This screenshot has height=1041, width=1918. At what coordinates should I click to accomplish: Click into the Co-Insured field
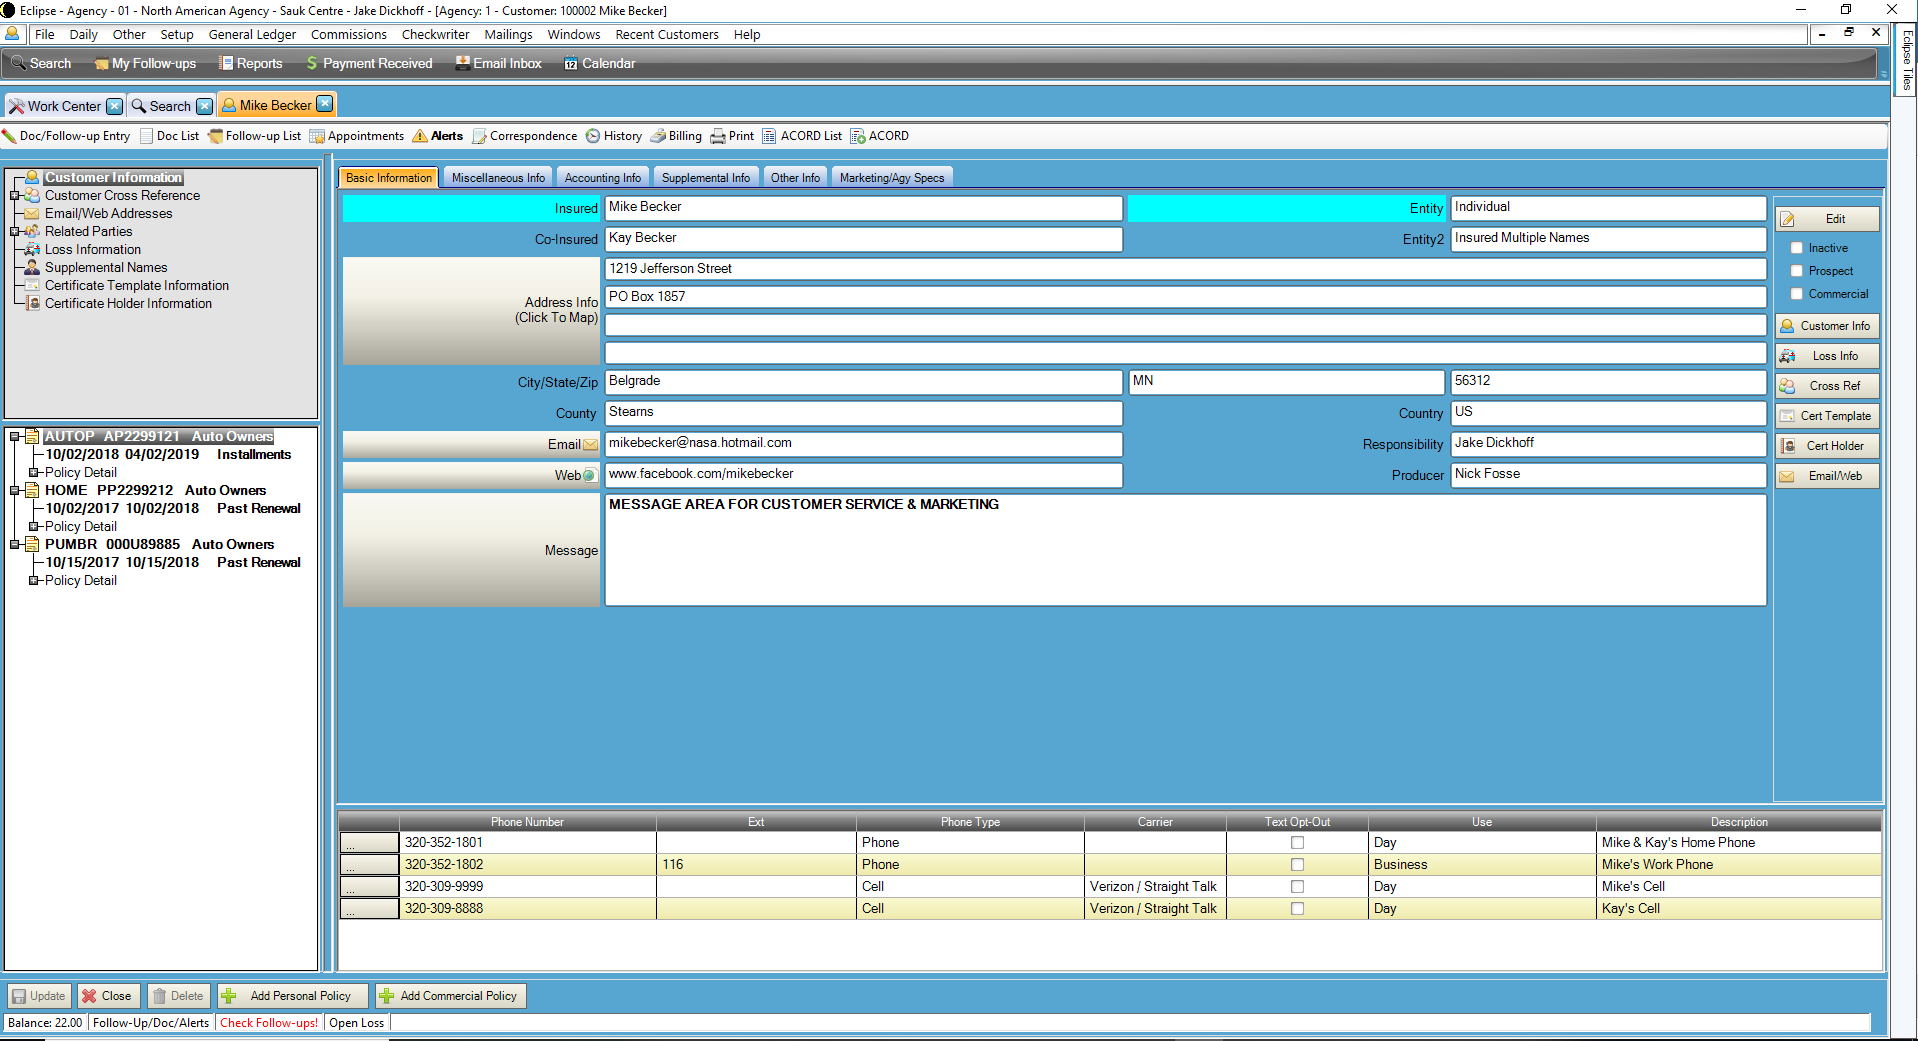tap(863, 239)
